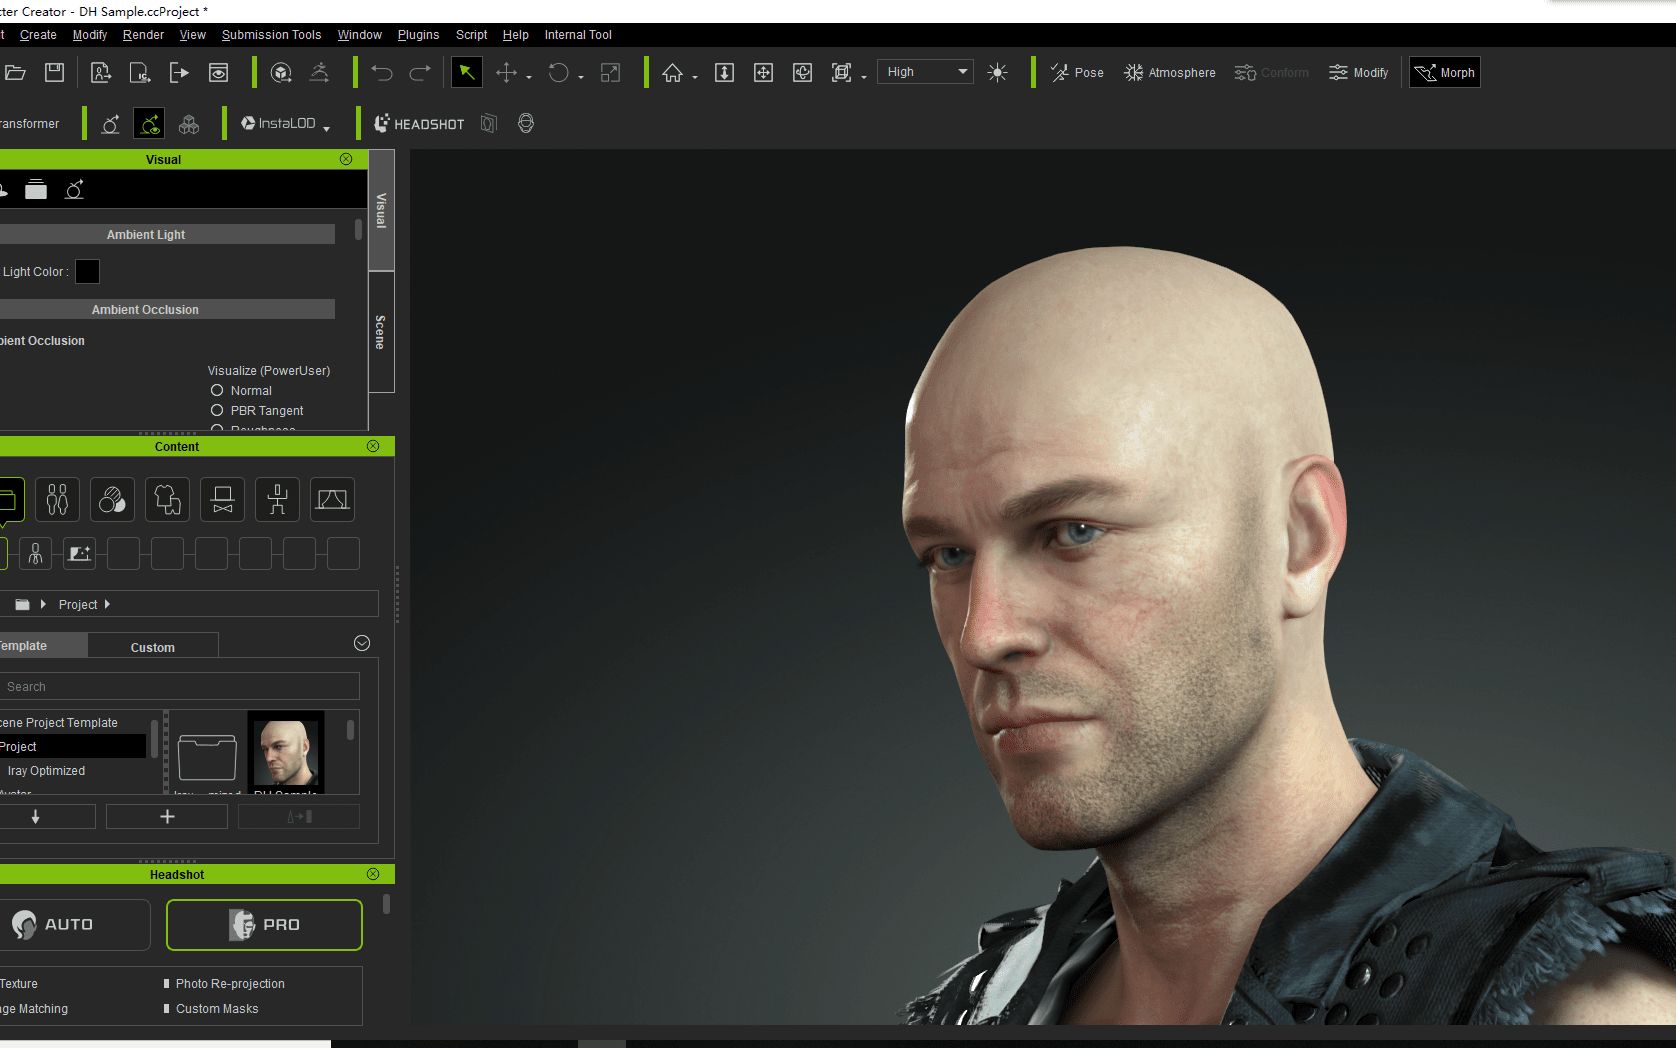
Task: Open the Internal Tool menu
Action: [x=578, y=35]
